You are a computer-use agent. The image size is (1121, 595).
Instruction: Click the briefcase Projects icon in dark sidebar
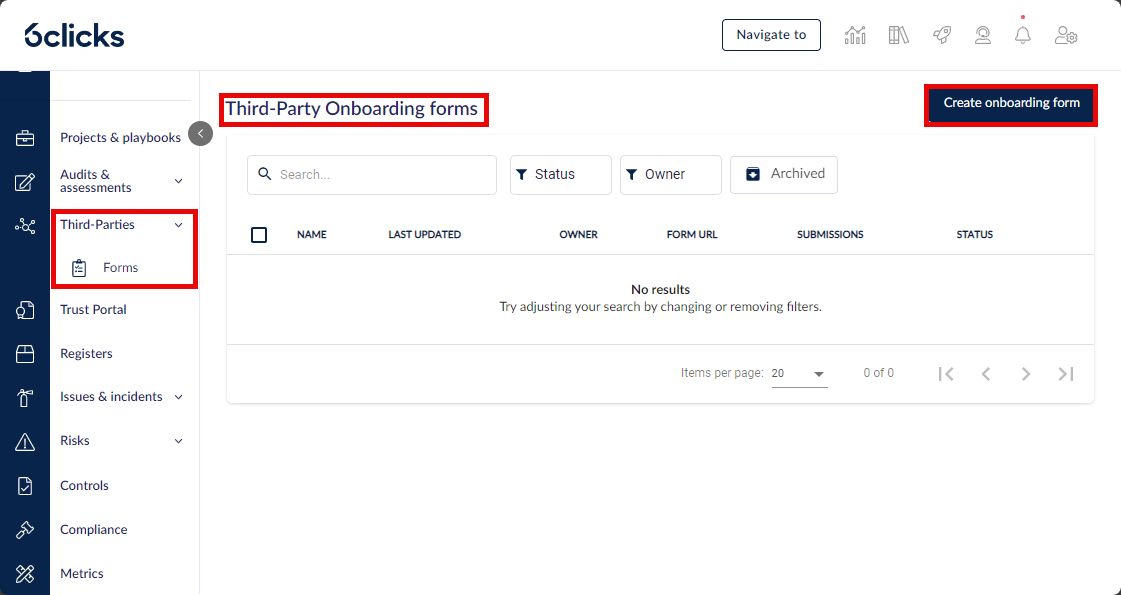pyautogui.click(x=25, y=138)
